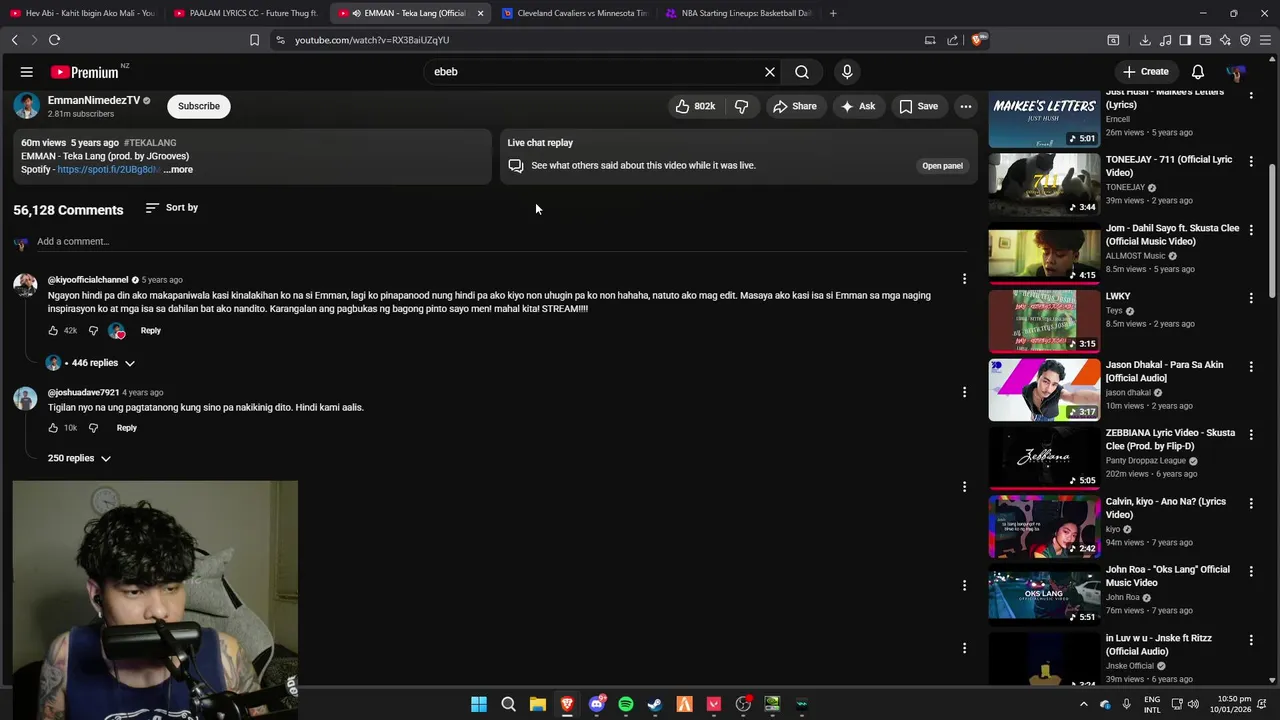Open Calvin, kiyo Ano Na? video title

point(1165,508)
